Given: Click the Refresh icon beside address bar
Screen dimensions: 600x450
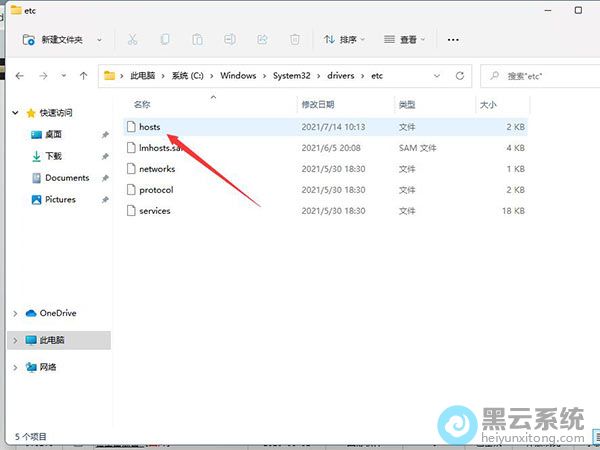Looking at the screenshot, I should tap(460, 76).
